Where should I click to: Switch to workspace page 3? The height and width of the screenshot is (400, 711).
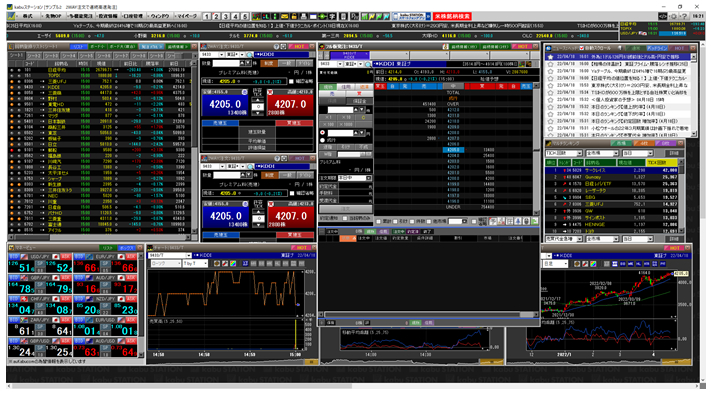point(225,16)
